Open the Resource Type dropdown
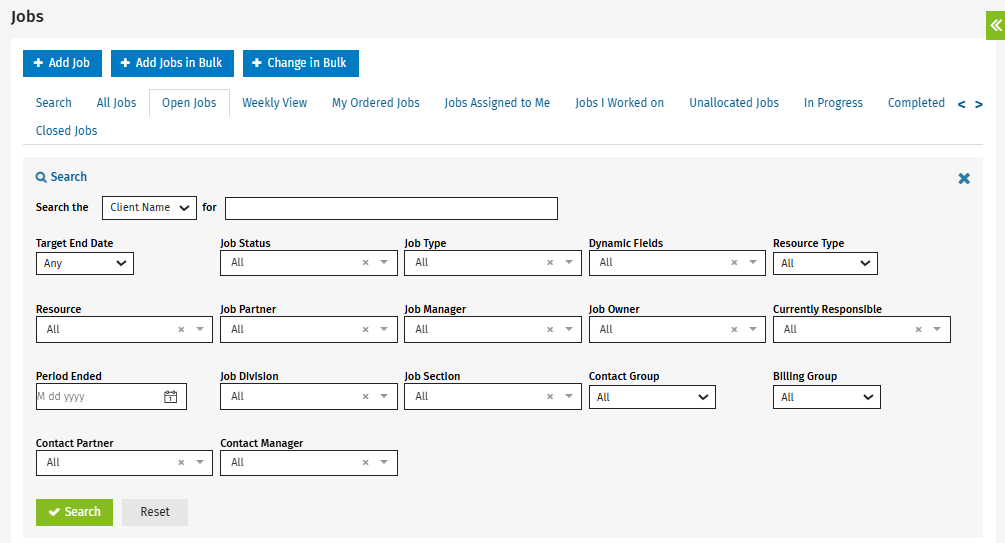This screenshot has width=1005, height=543. click(825, 263)
